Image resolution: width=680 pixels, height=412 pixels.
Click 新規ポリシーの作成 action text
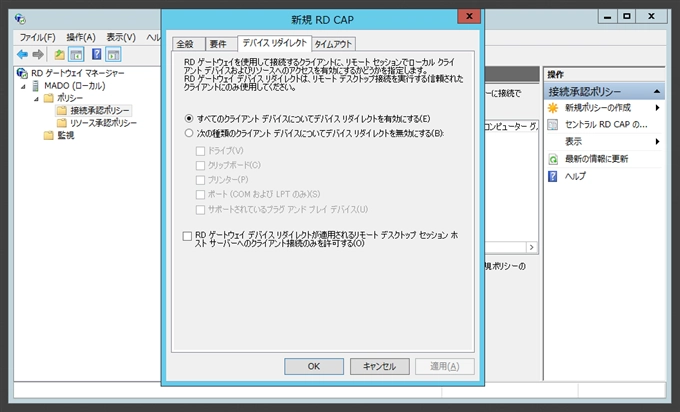[x=598, y=108]
